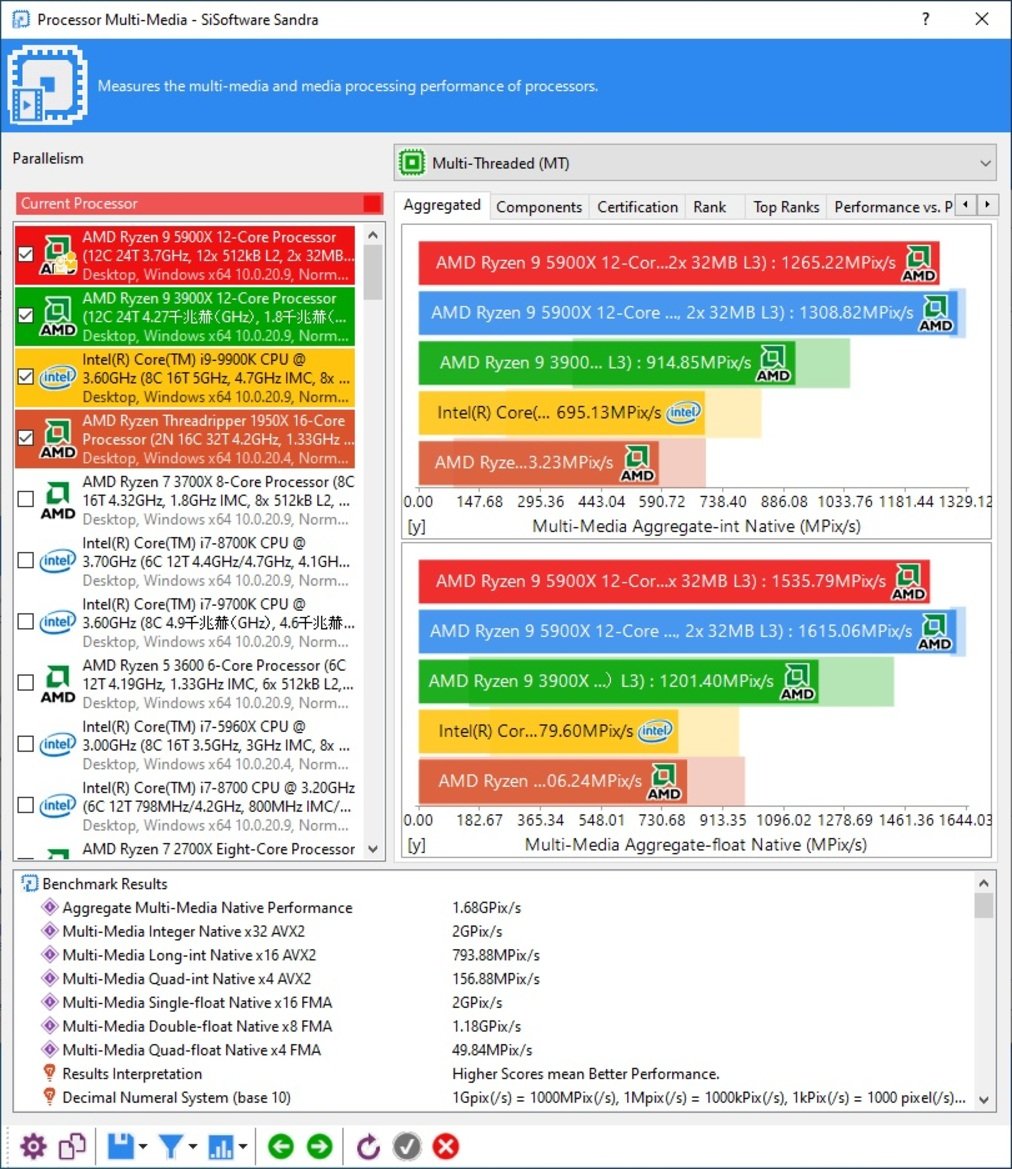This screenshot has height=1169, width=1012.
Task: Select the AMD Ryzen 7 2700X Eight-Core row
Action: tap(184, 849)
